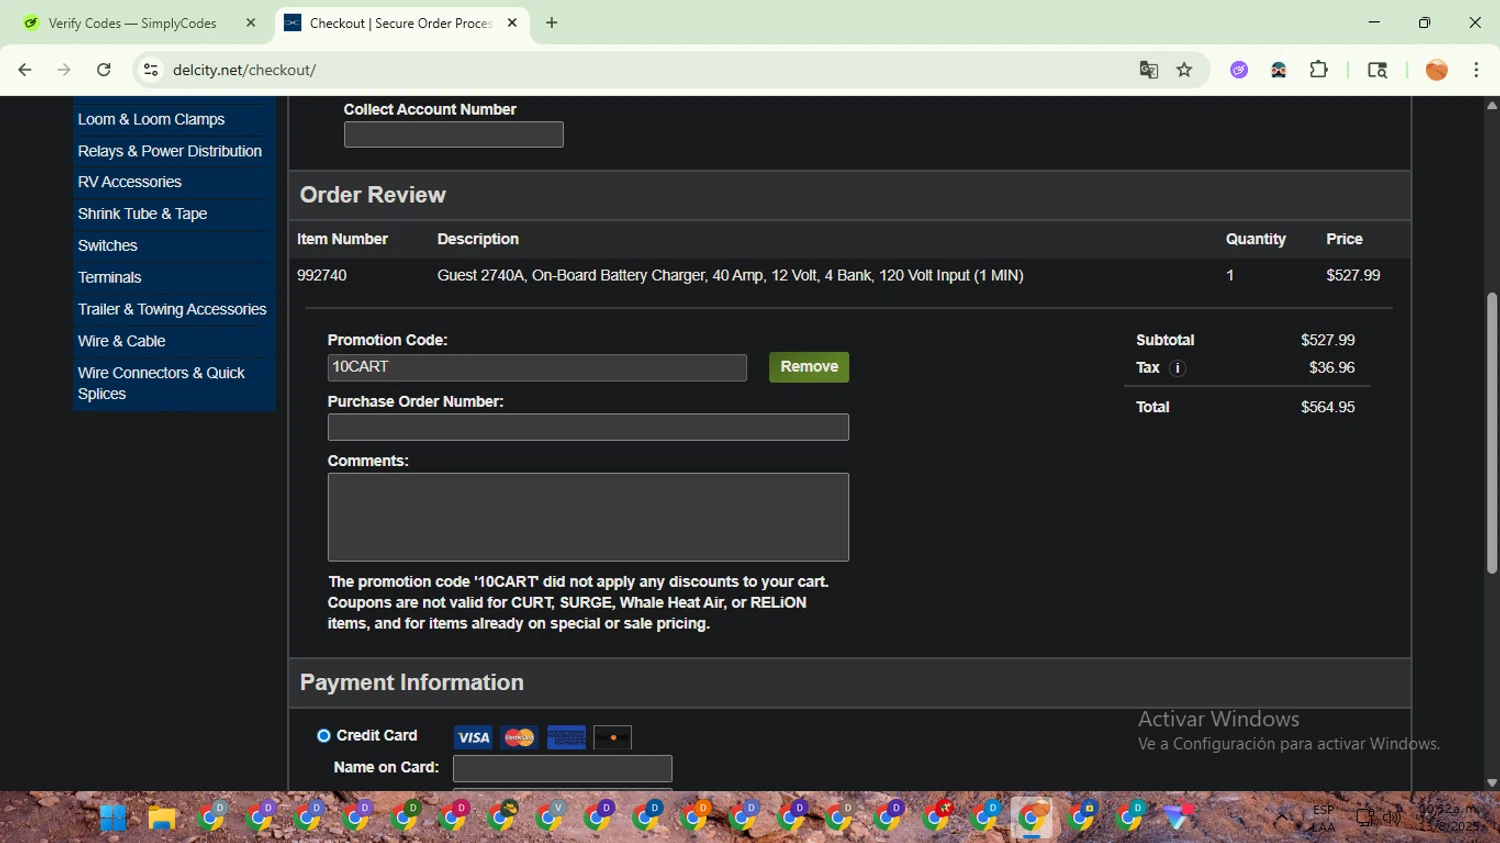Open the ESP LAA language indicator

pyautogui.click(x=1323, y=818)
